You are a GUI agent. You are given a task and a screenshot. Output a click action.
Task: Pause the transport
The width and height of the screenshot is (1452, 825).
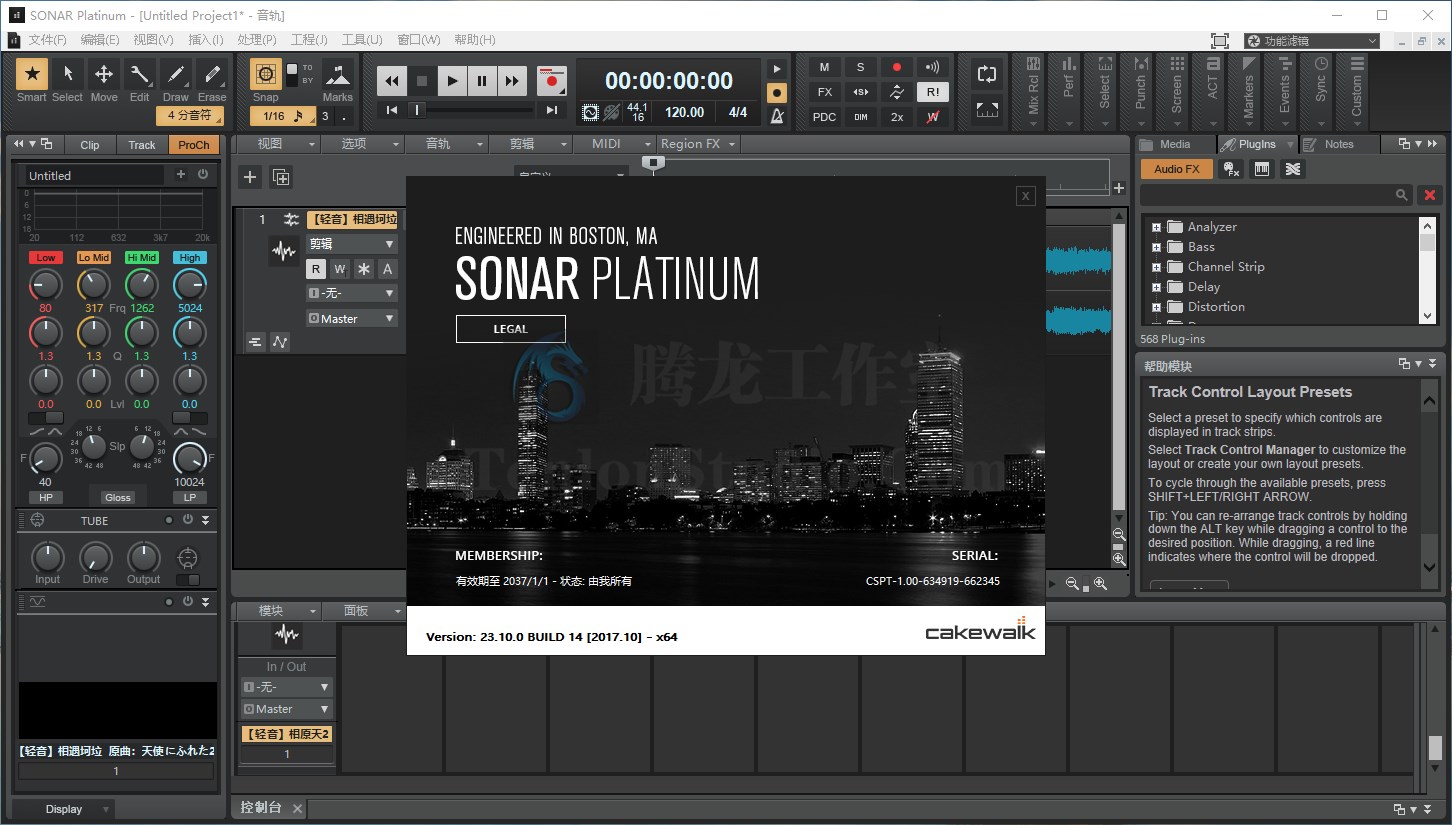(482, 81)
